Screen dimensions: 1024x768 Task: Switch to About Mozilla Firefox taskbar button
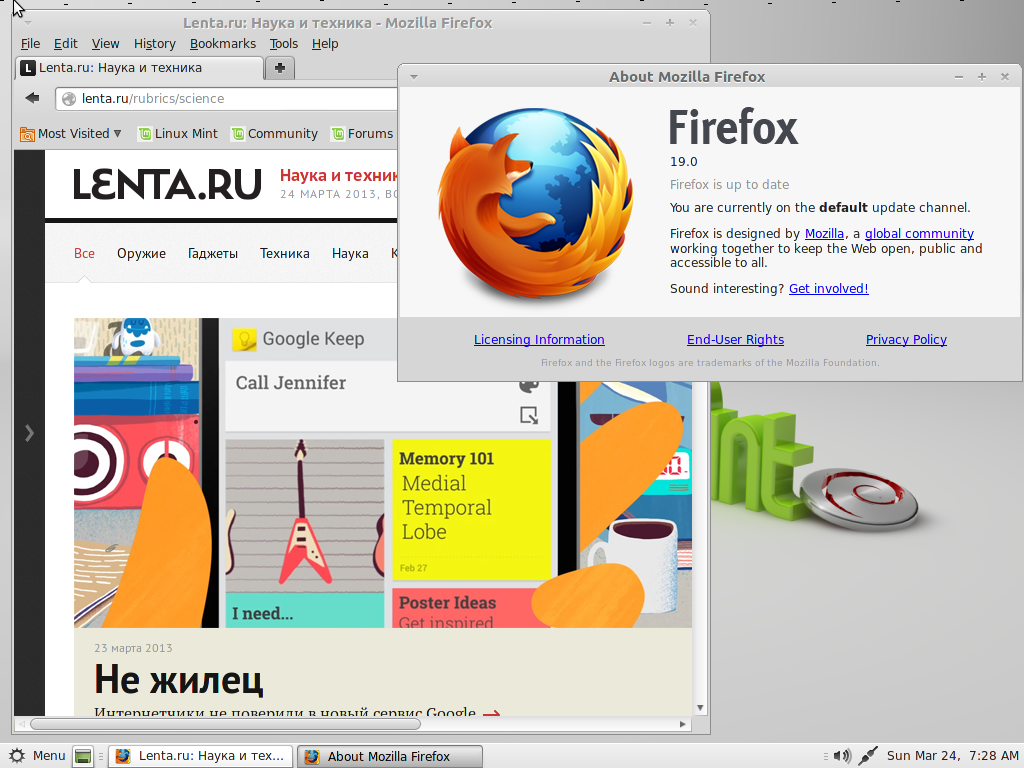(390, 756)
